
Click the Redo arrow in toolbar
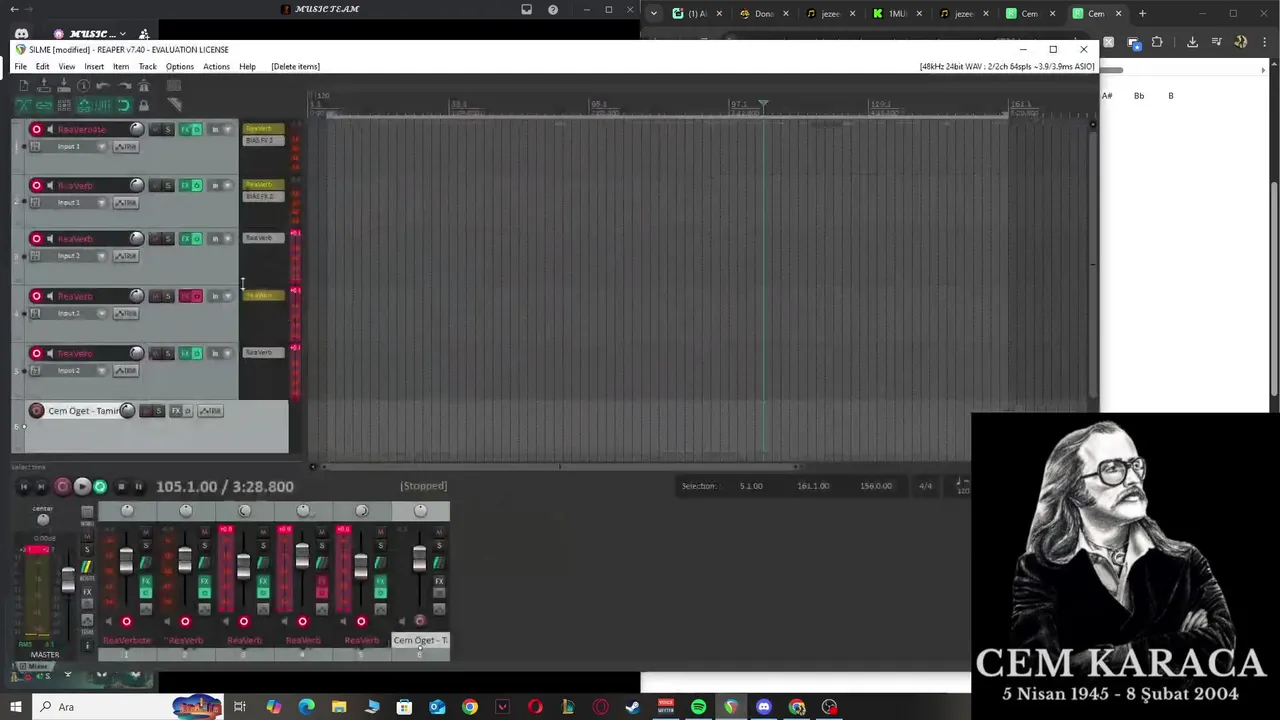(123, 86)
